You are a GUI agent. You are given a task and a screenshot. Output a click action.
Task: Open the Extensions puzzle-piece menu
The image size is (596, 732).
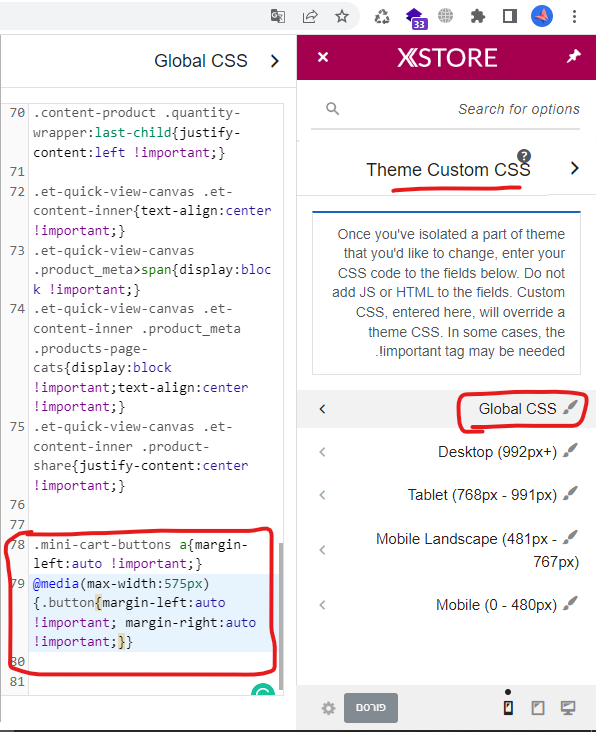[x=477, y=17]
